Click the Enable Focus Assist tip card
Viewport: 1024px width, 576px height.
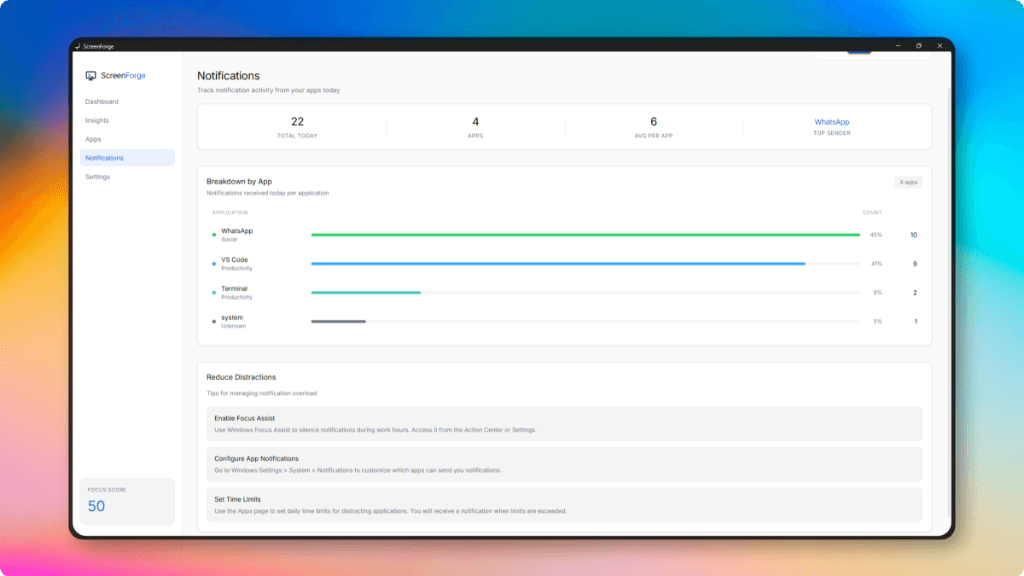point(564,423)
